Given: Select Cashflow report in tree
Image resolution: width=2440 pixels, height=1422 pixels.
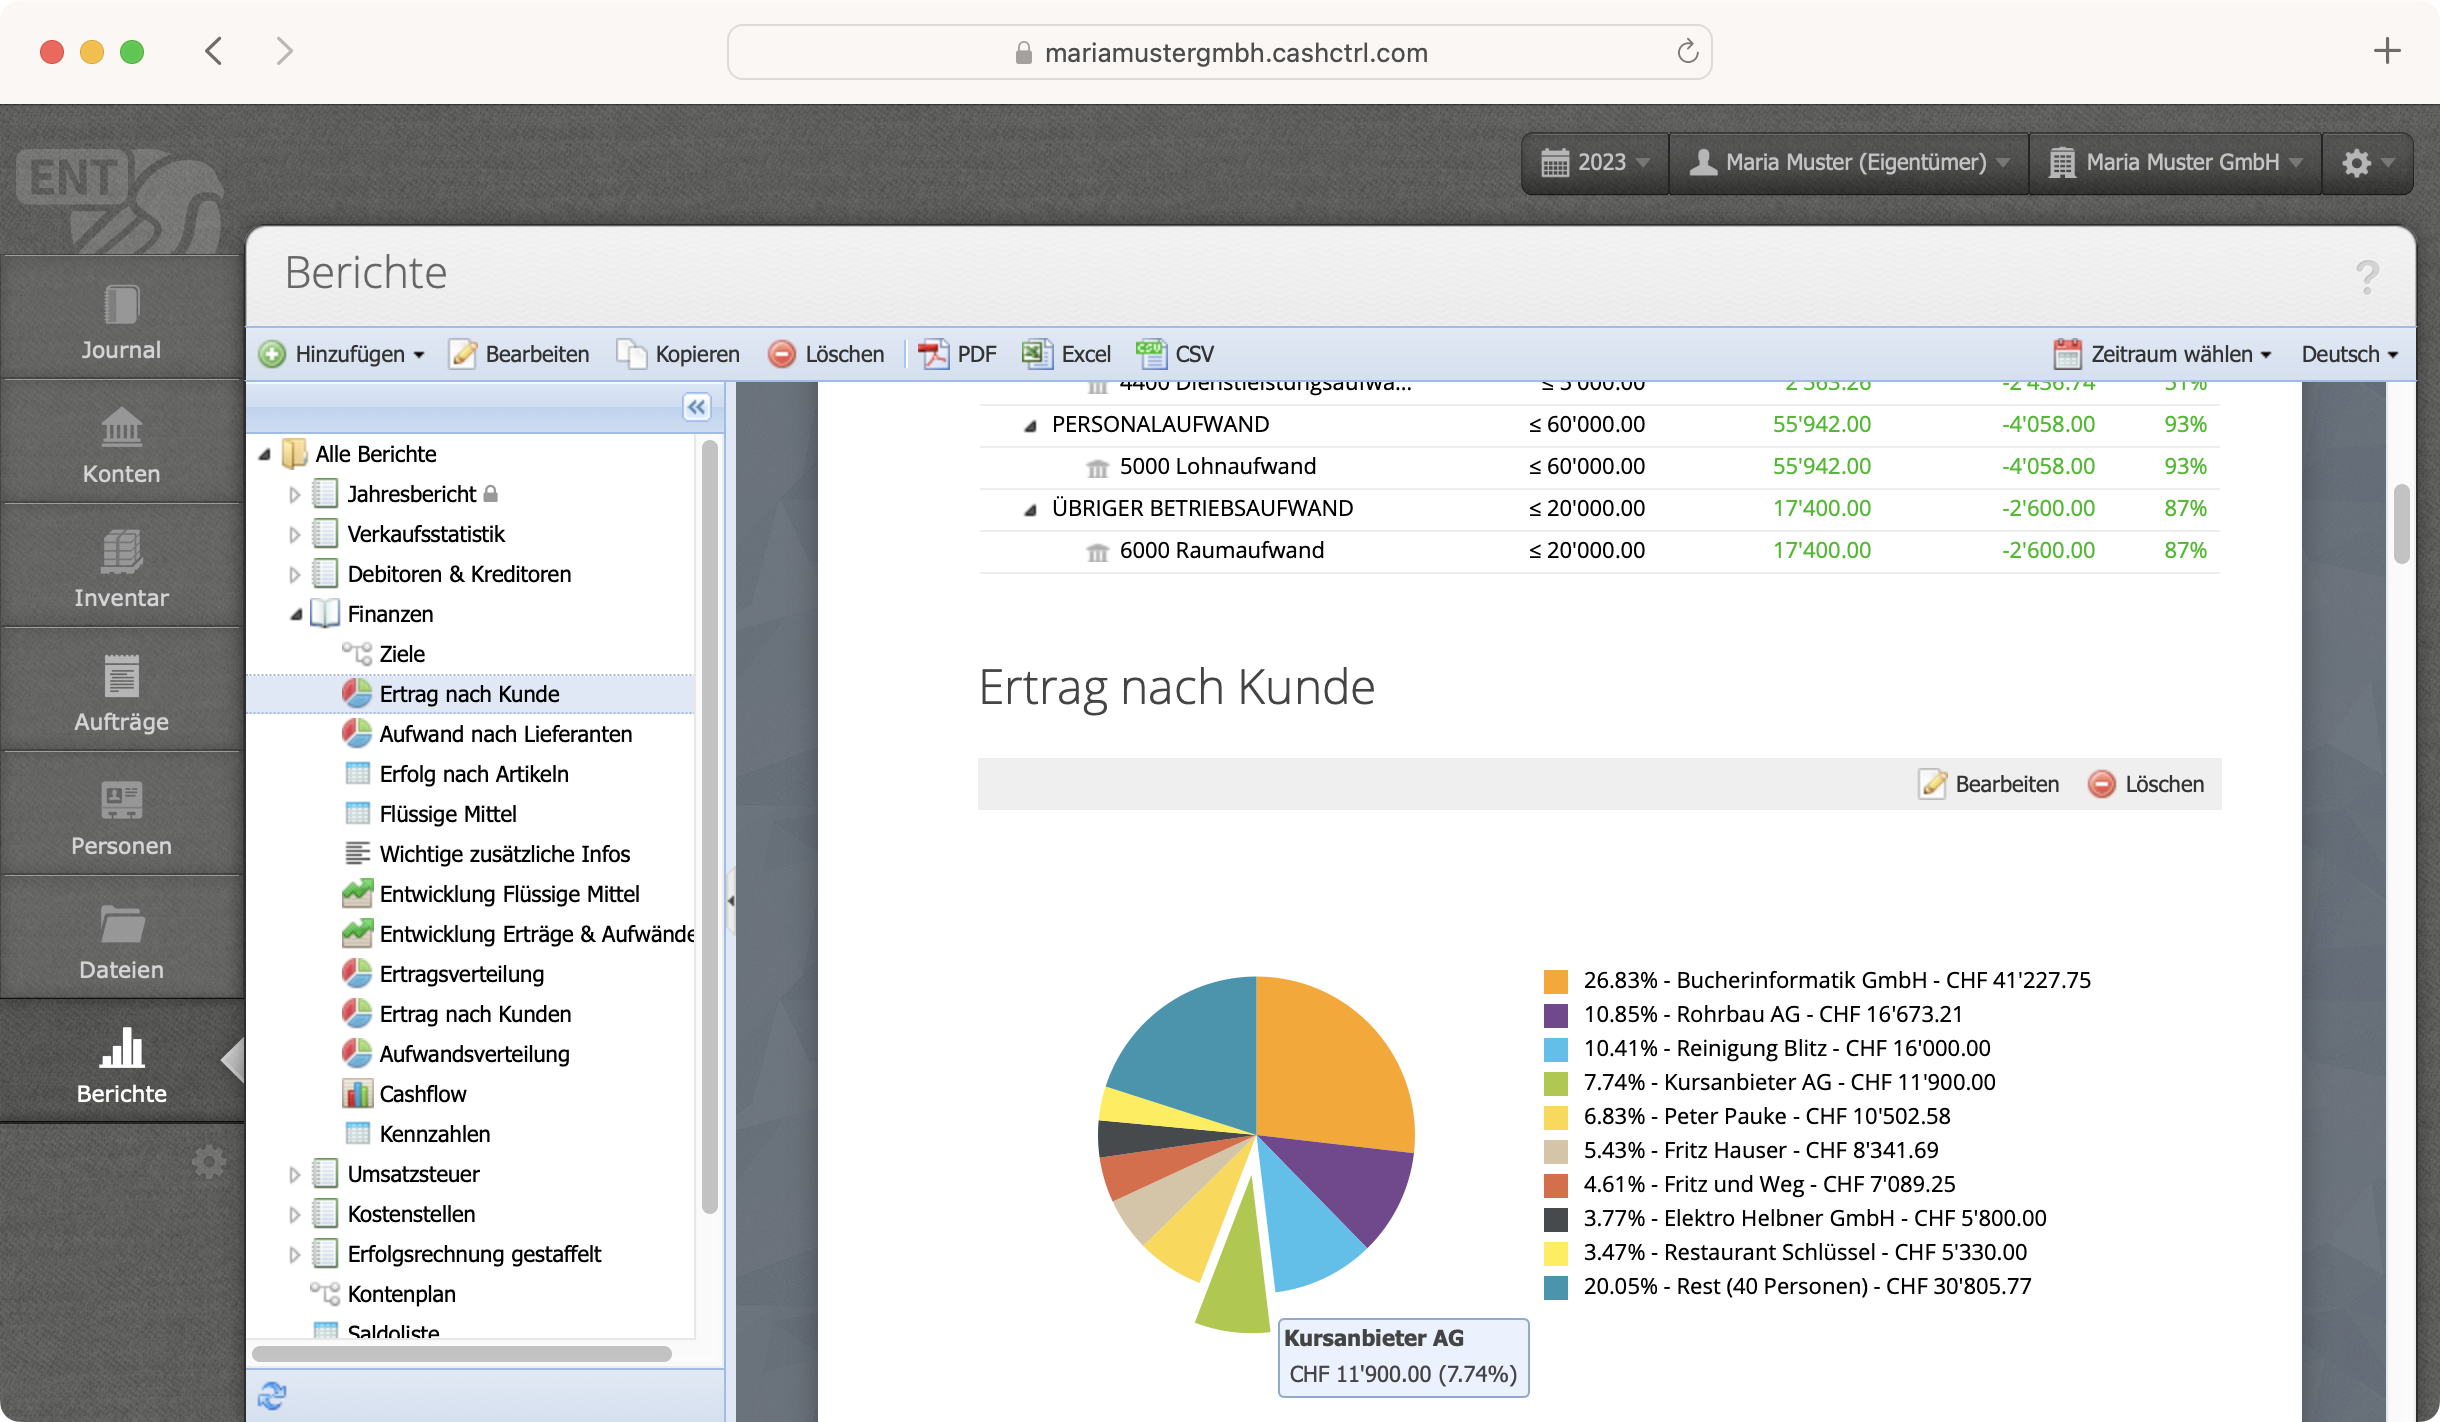Looking at the screenshot, I should [422, 1094].
